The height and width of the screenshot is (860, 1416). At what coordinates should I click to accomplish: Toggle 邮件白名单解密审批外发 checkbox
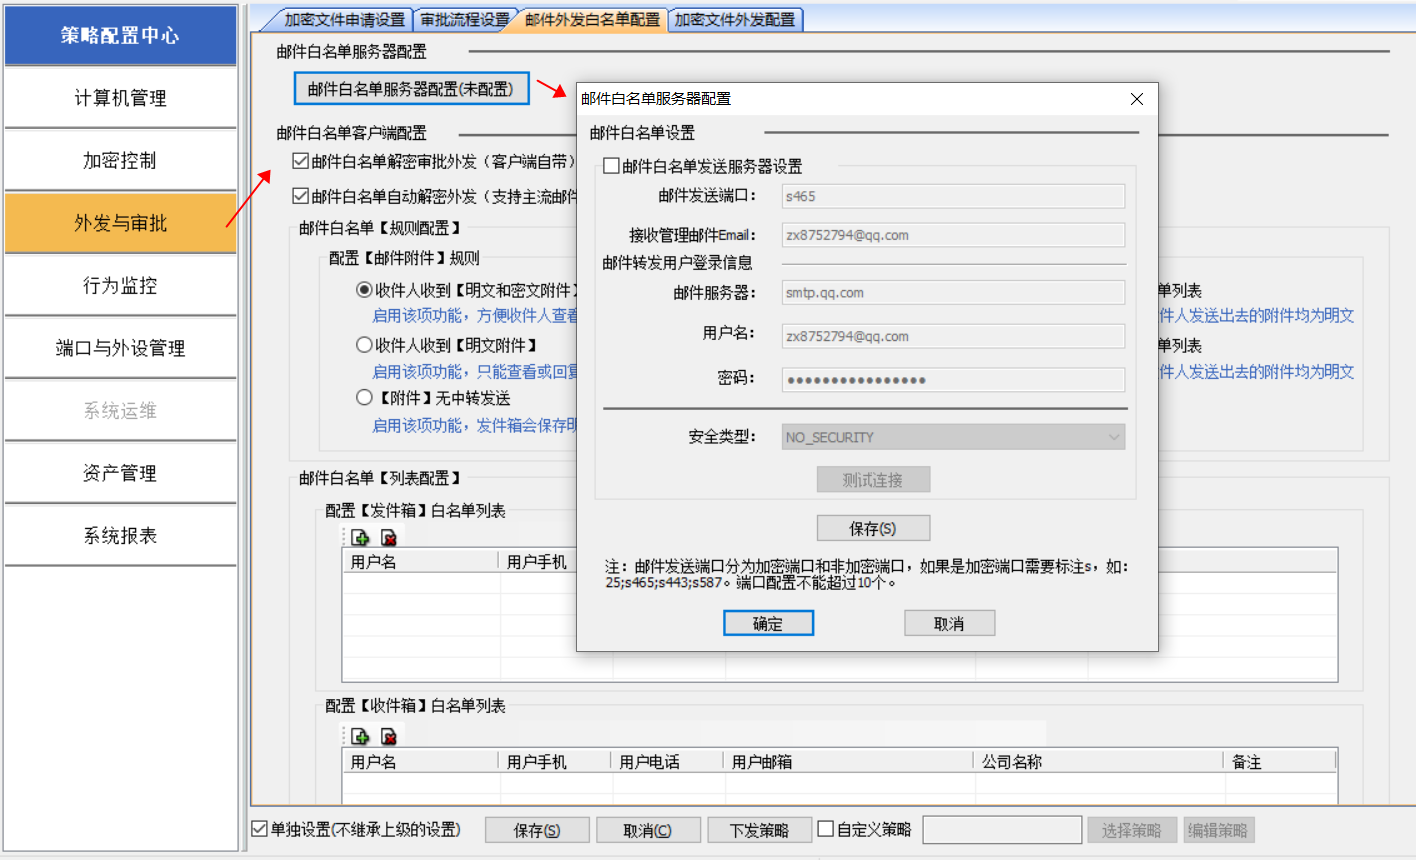click(300, 161)
